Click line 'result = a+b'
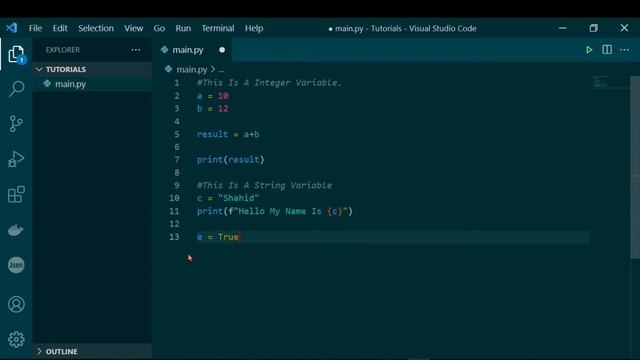The width and height of the screenshot is (640, 360). [x=228, y=134]
